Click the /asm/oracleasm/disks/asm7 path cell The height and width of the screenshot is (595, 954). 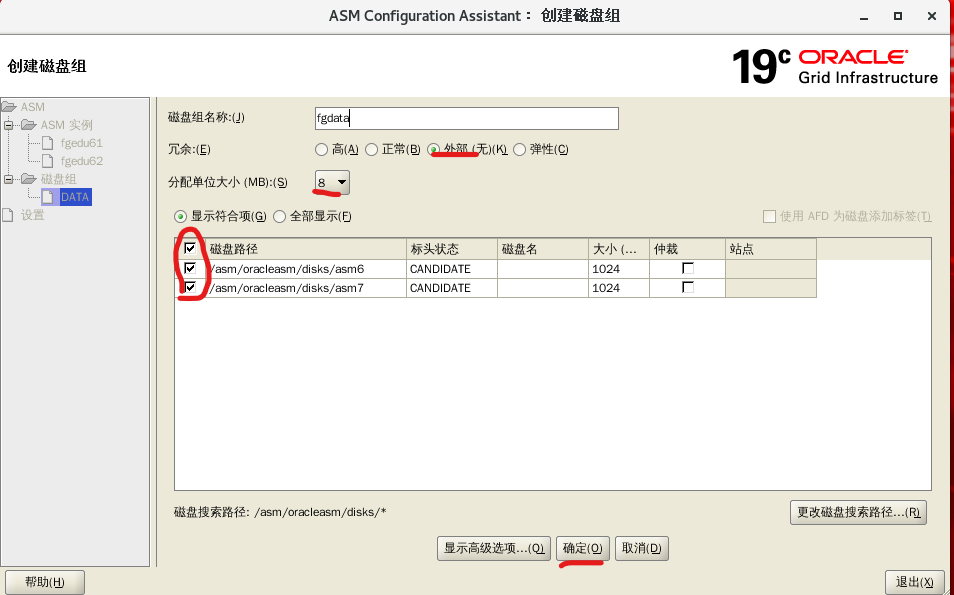tap(306, 288)
